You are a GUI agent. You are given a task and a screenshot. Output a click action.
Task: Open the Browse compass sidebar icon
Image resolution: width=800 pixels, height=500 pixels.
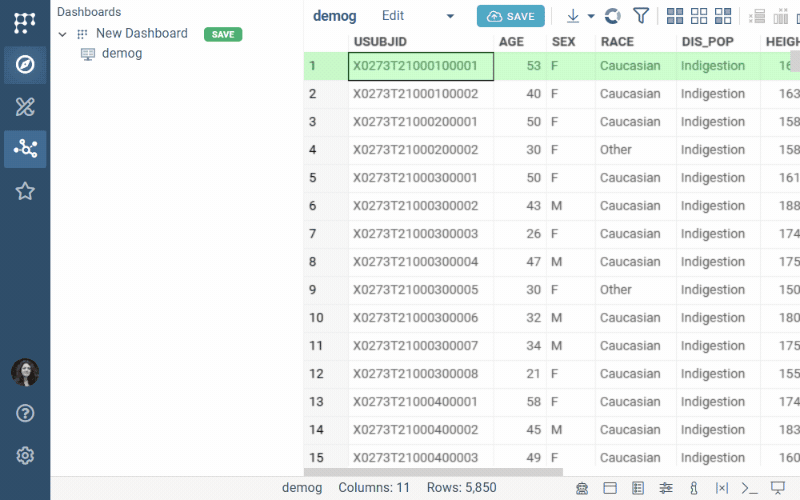point(25,65)
